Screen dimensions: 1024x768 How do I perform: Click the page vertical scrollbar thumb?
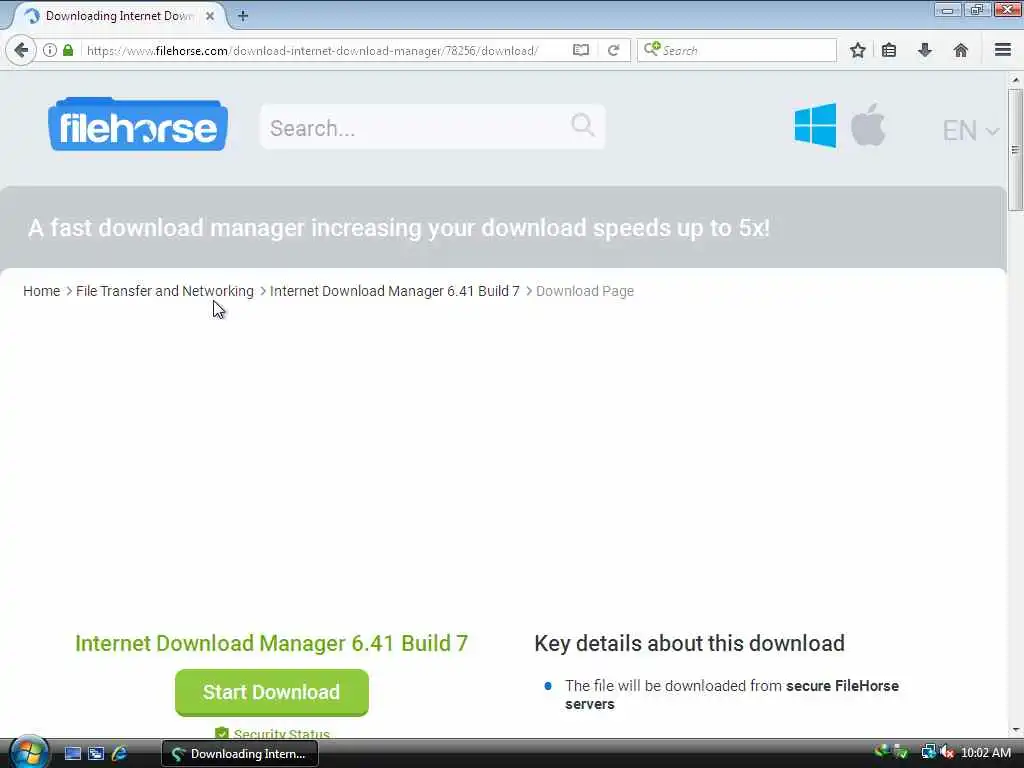point(1015,149)
